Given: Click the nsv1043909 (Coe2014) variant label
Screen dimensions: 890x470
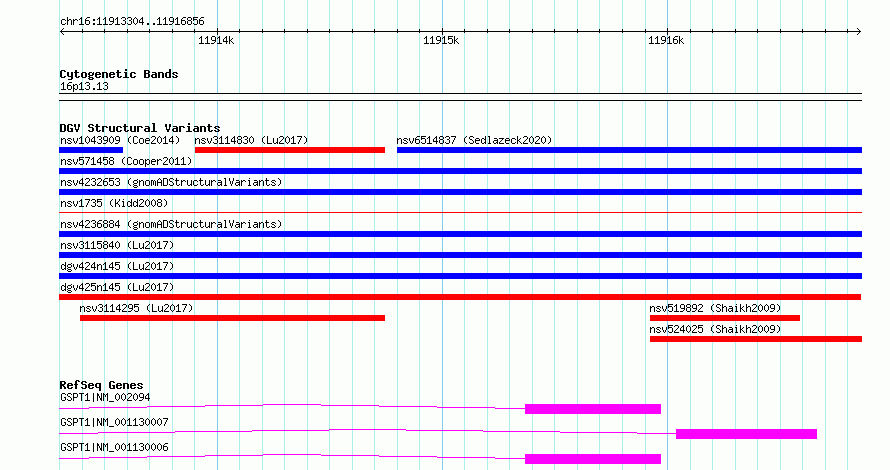Looking at the screenshot, I should coord(120,140).
